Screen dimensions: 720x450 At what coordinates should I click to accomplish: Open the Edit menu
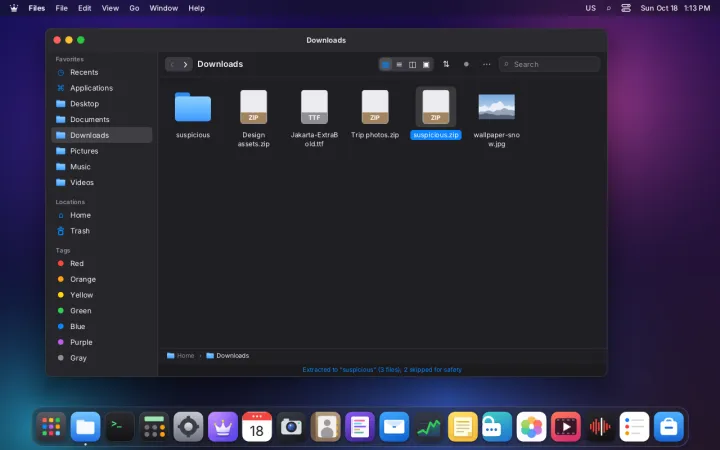pos(84,8)
